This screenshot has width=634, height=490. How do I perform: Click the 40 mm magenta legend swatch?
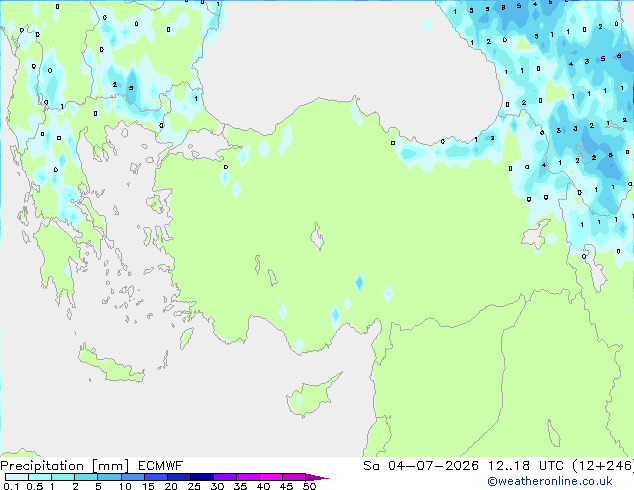(271, 477)
